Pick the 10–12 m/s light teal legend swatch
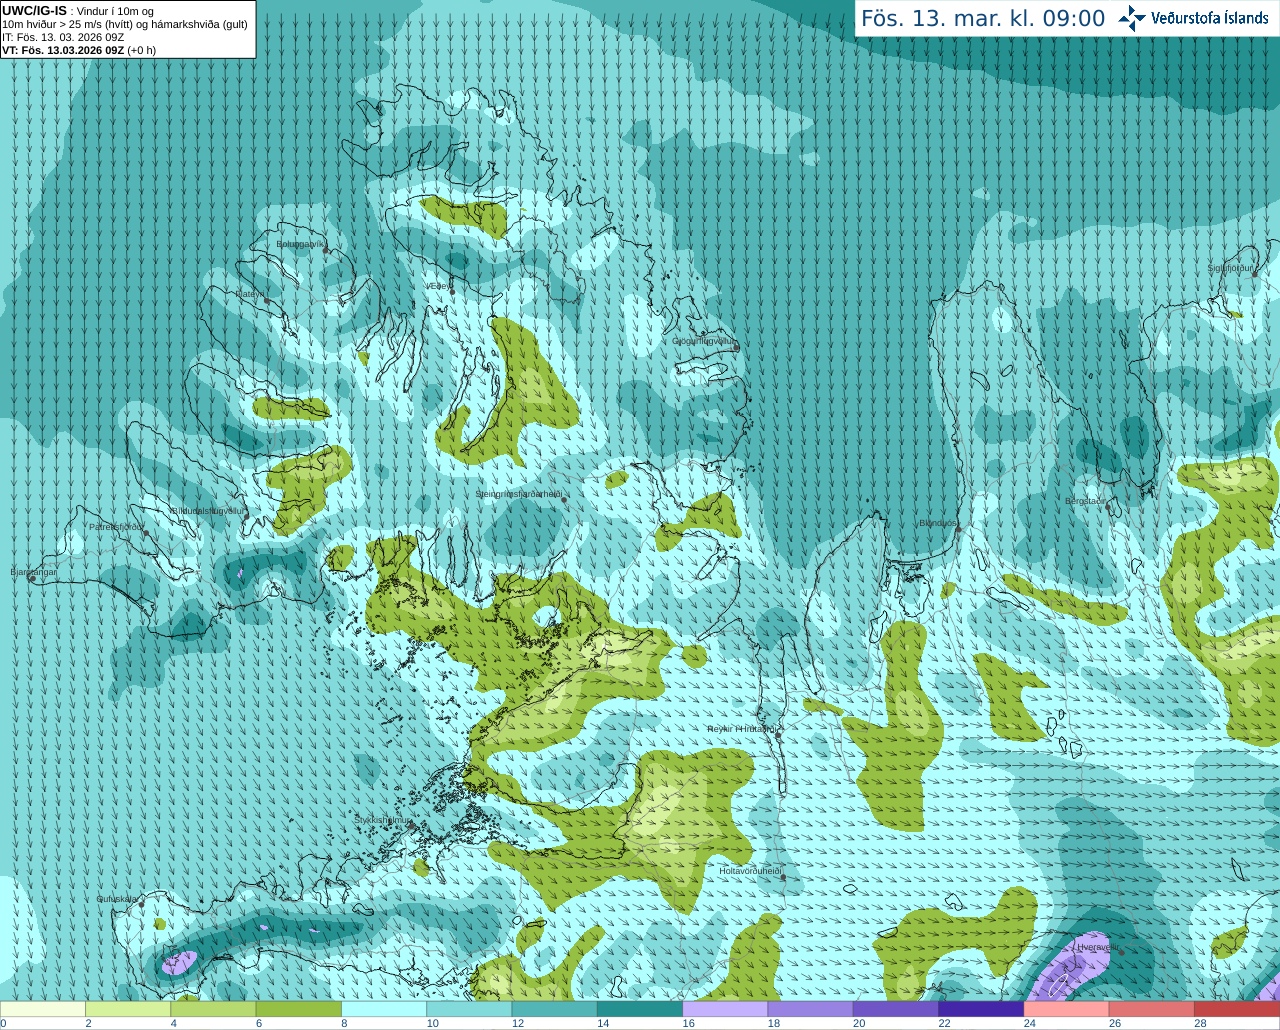This screenshot has width=1280, height=1030. pos(469,1009)
